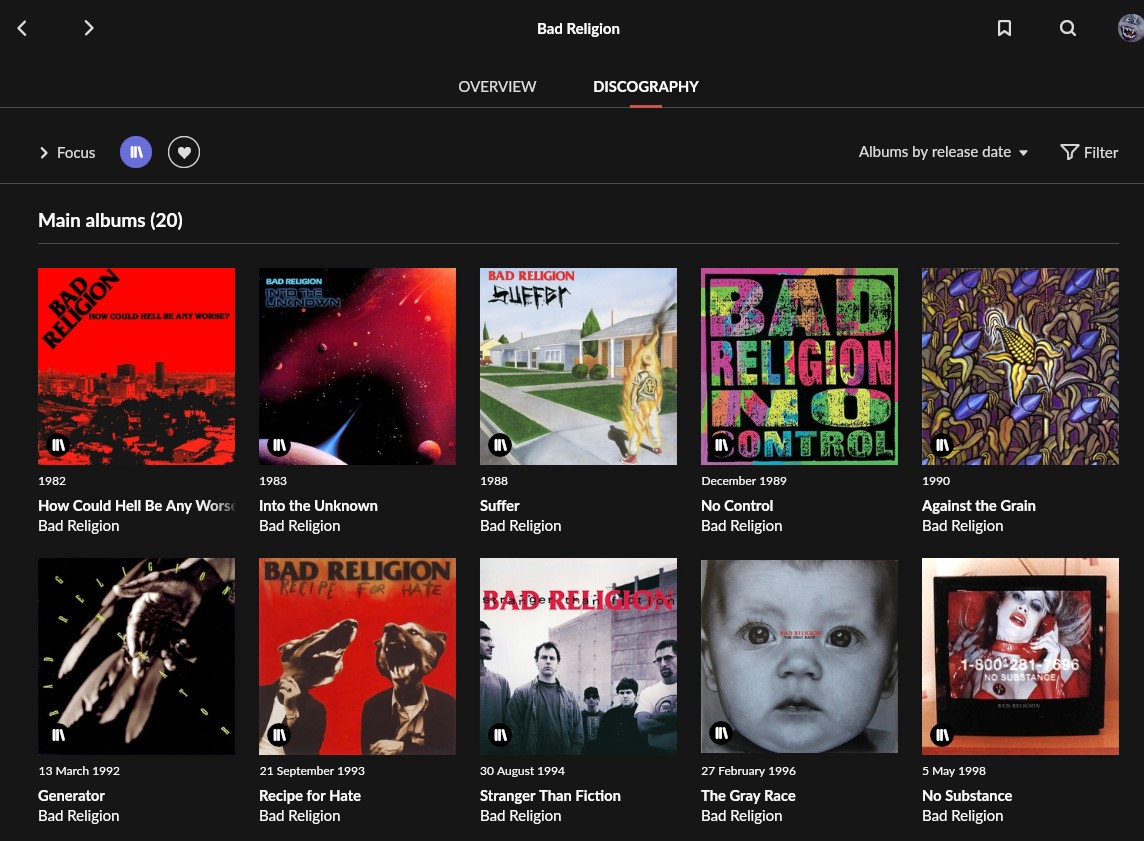Click the Bad Religion page title

coord(579,28)
